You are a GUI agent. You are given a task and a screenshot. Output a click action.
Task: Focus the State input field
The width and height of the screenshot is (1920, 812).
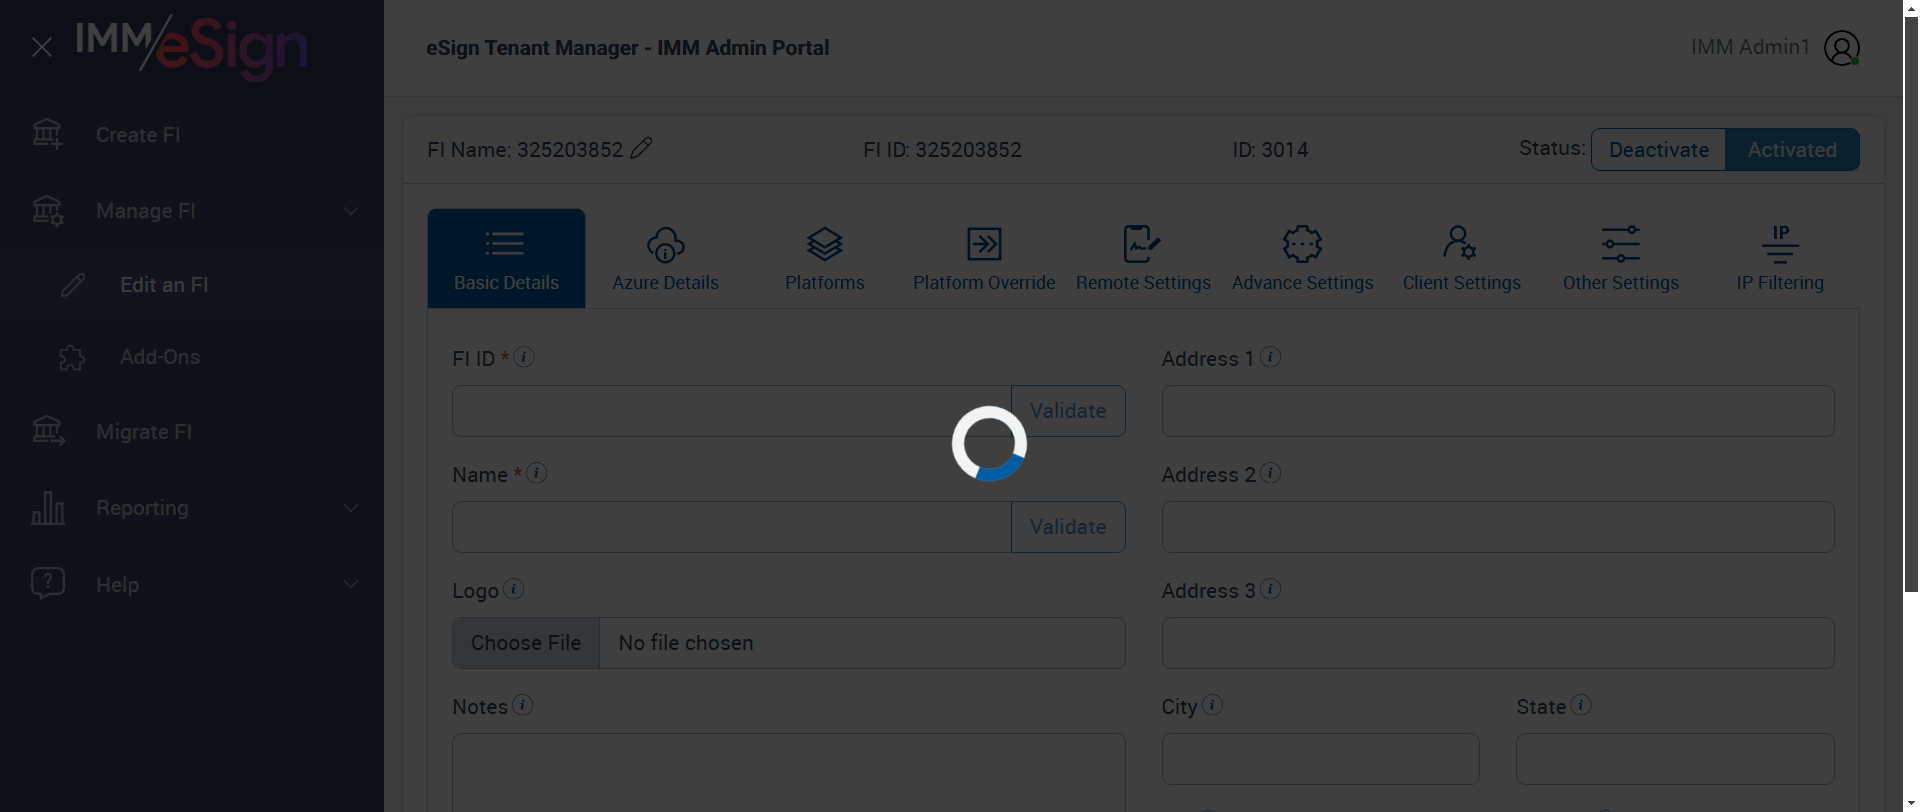(x=1675, y=759)
